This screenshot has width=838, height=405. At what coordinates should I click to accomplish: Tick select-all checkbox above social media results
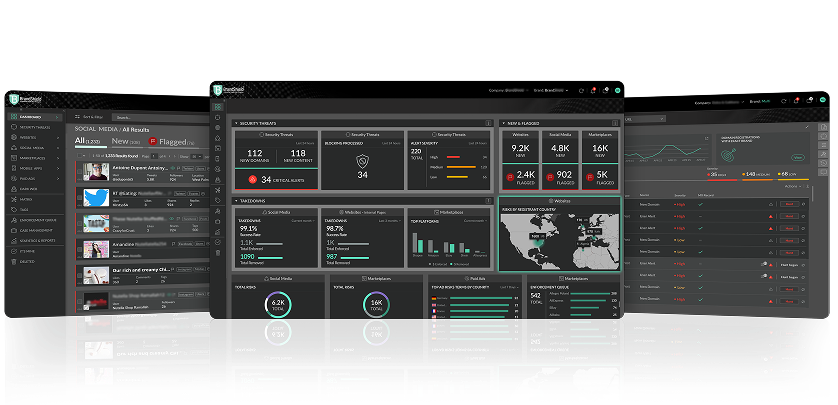point(80,155)
